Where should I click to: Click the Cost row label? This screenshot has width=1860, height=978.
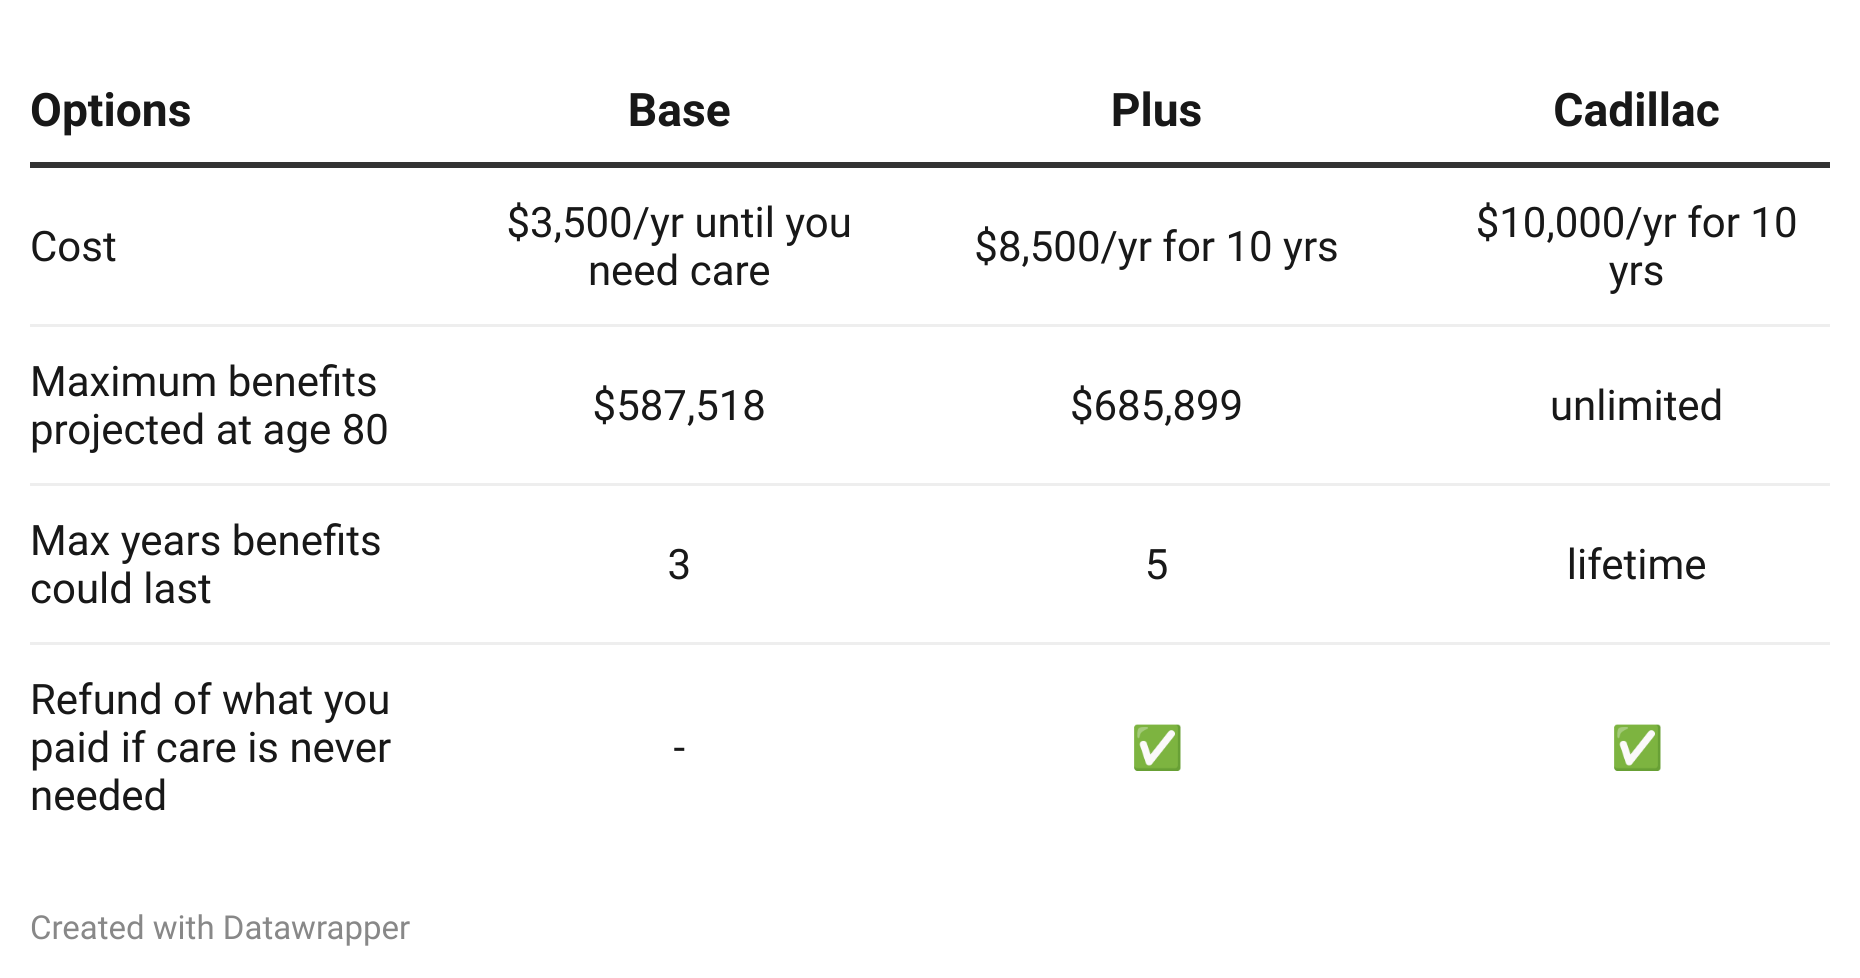coord(73,247)
